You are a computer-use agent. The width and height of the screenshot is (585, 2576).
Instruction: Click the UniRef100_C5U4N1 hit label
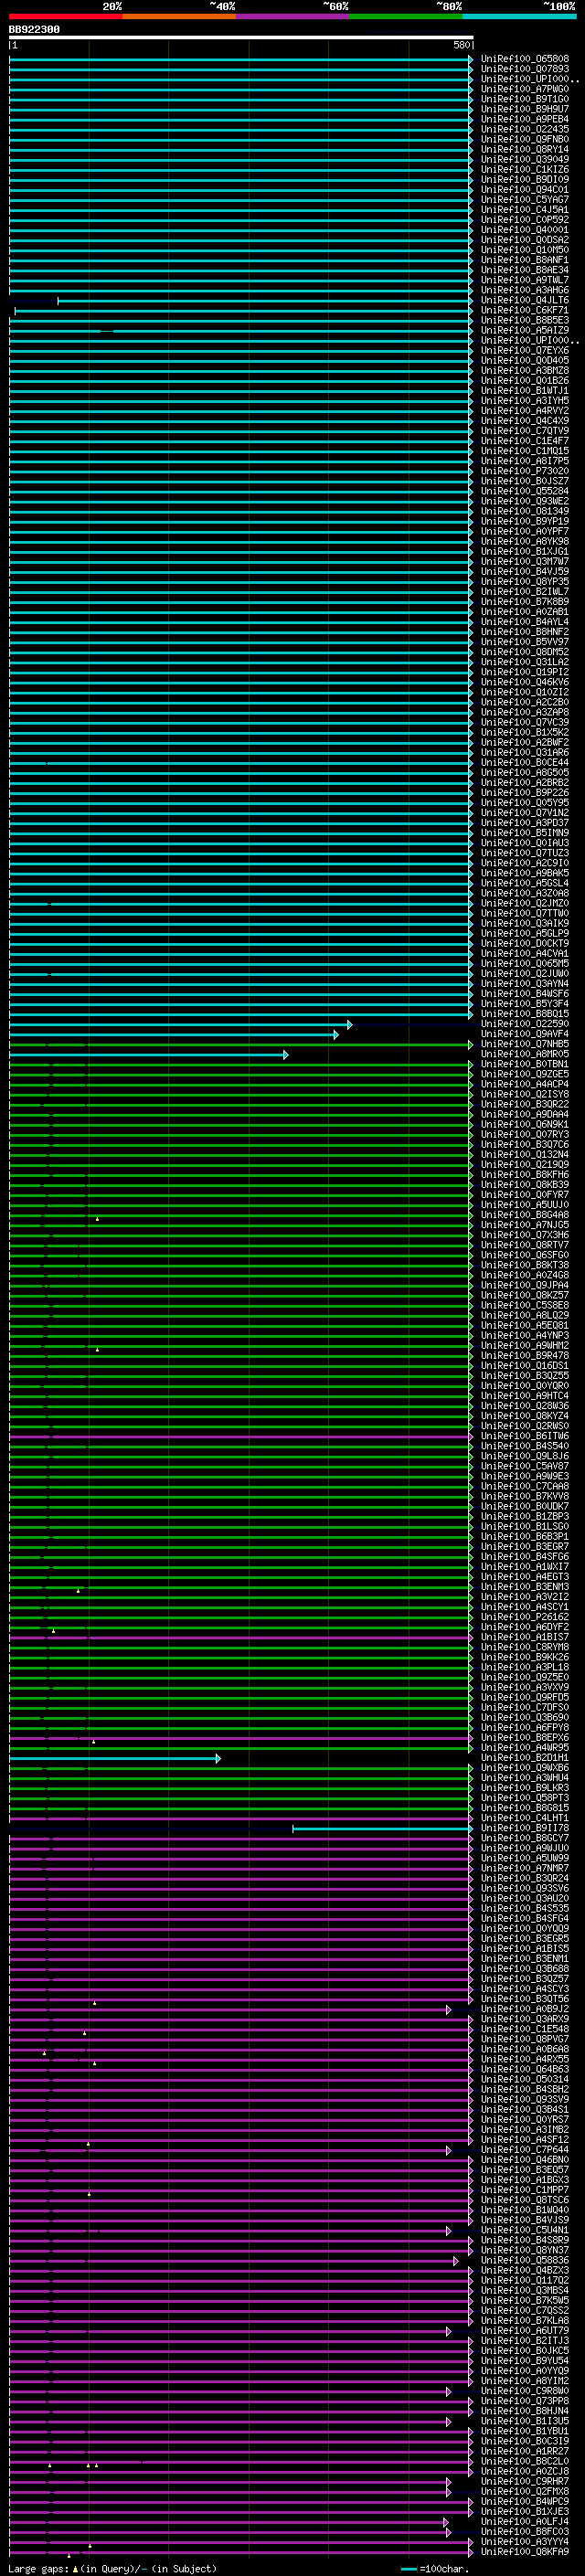(525, 2230)
